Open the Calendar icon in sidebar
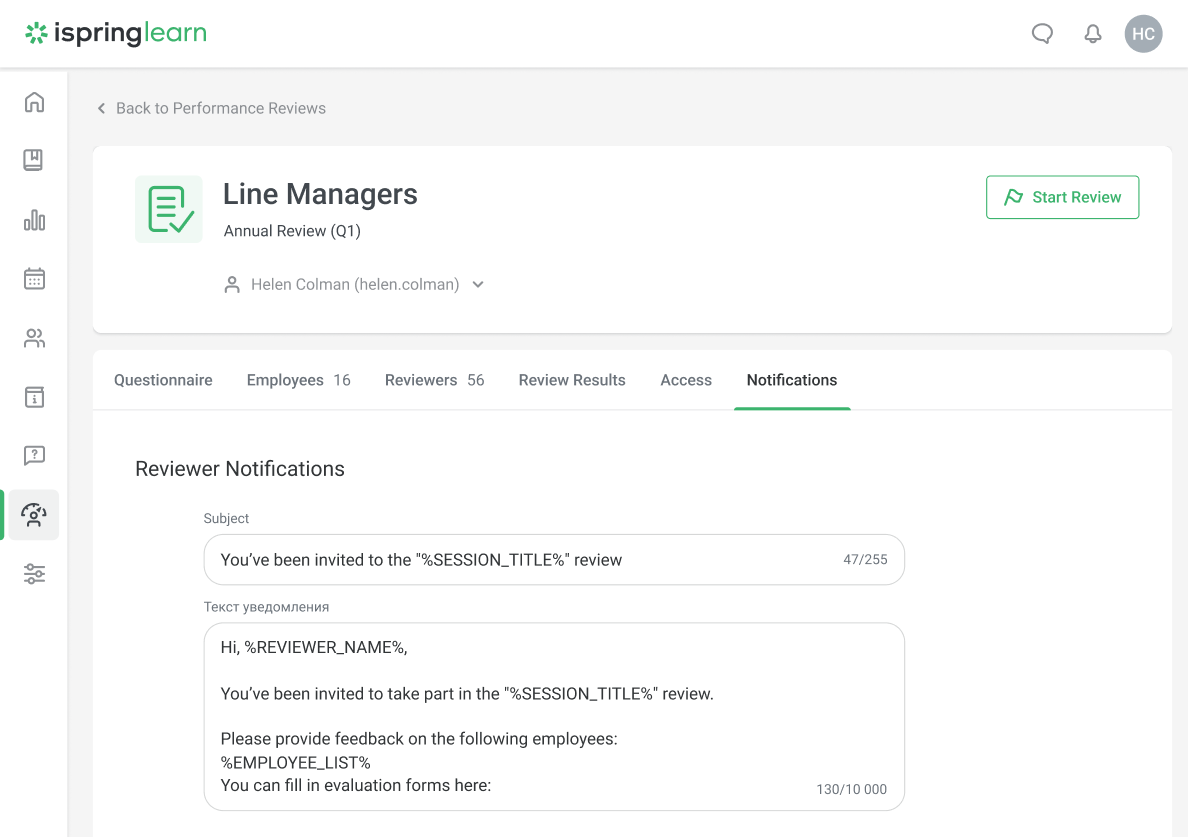The image size is (1188, 837). pos(34,279)
